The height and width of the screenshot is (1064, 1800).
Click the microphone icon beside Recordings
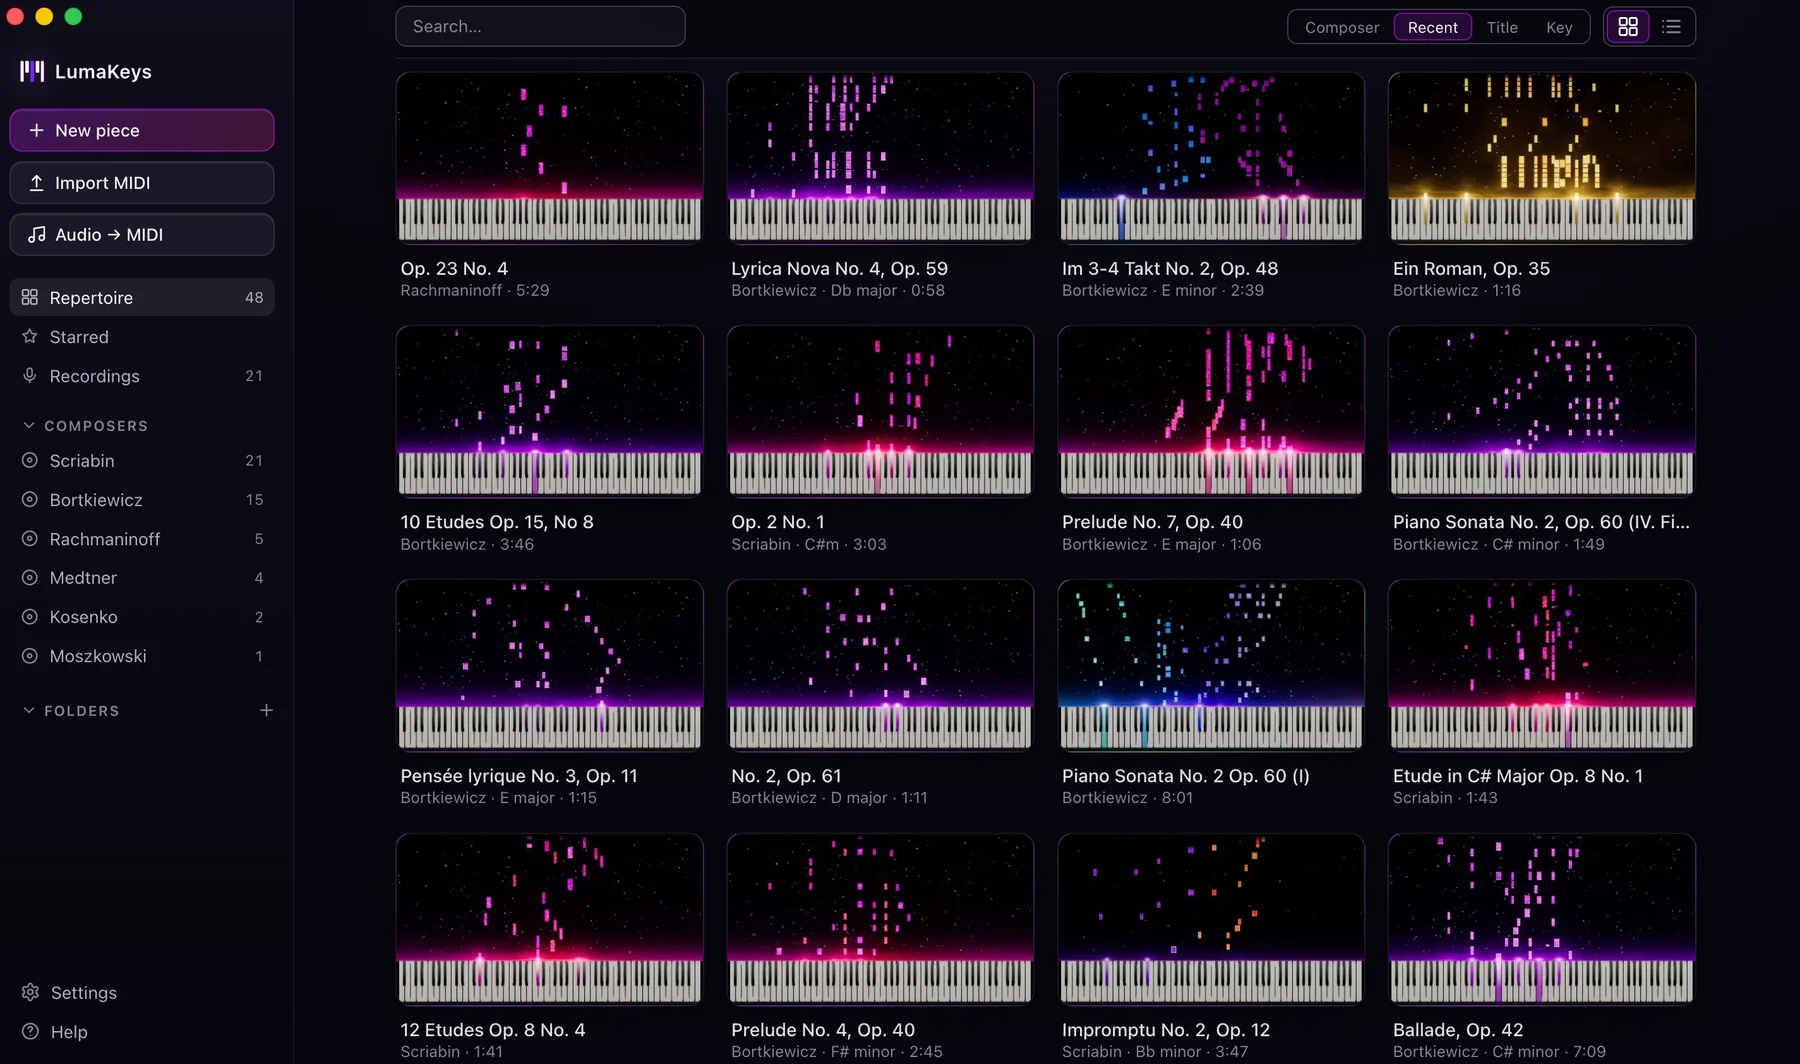click(30, 375)
